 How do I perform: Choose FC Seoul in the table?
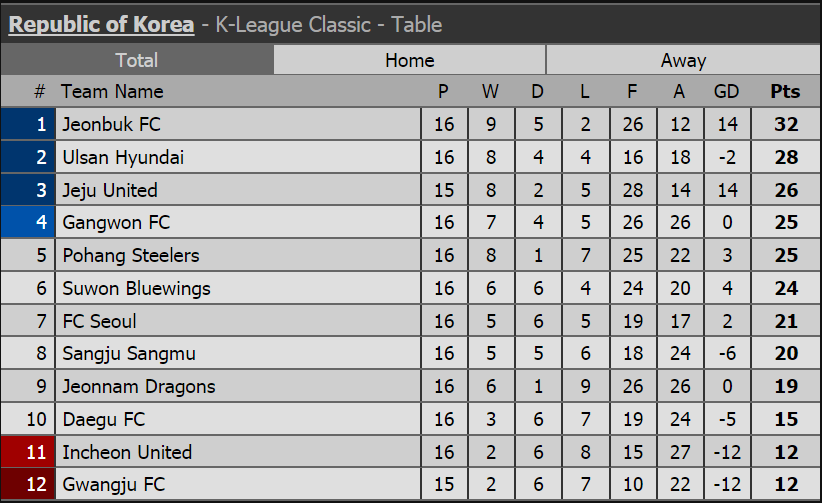point(99,321)
